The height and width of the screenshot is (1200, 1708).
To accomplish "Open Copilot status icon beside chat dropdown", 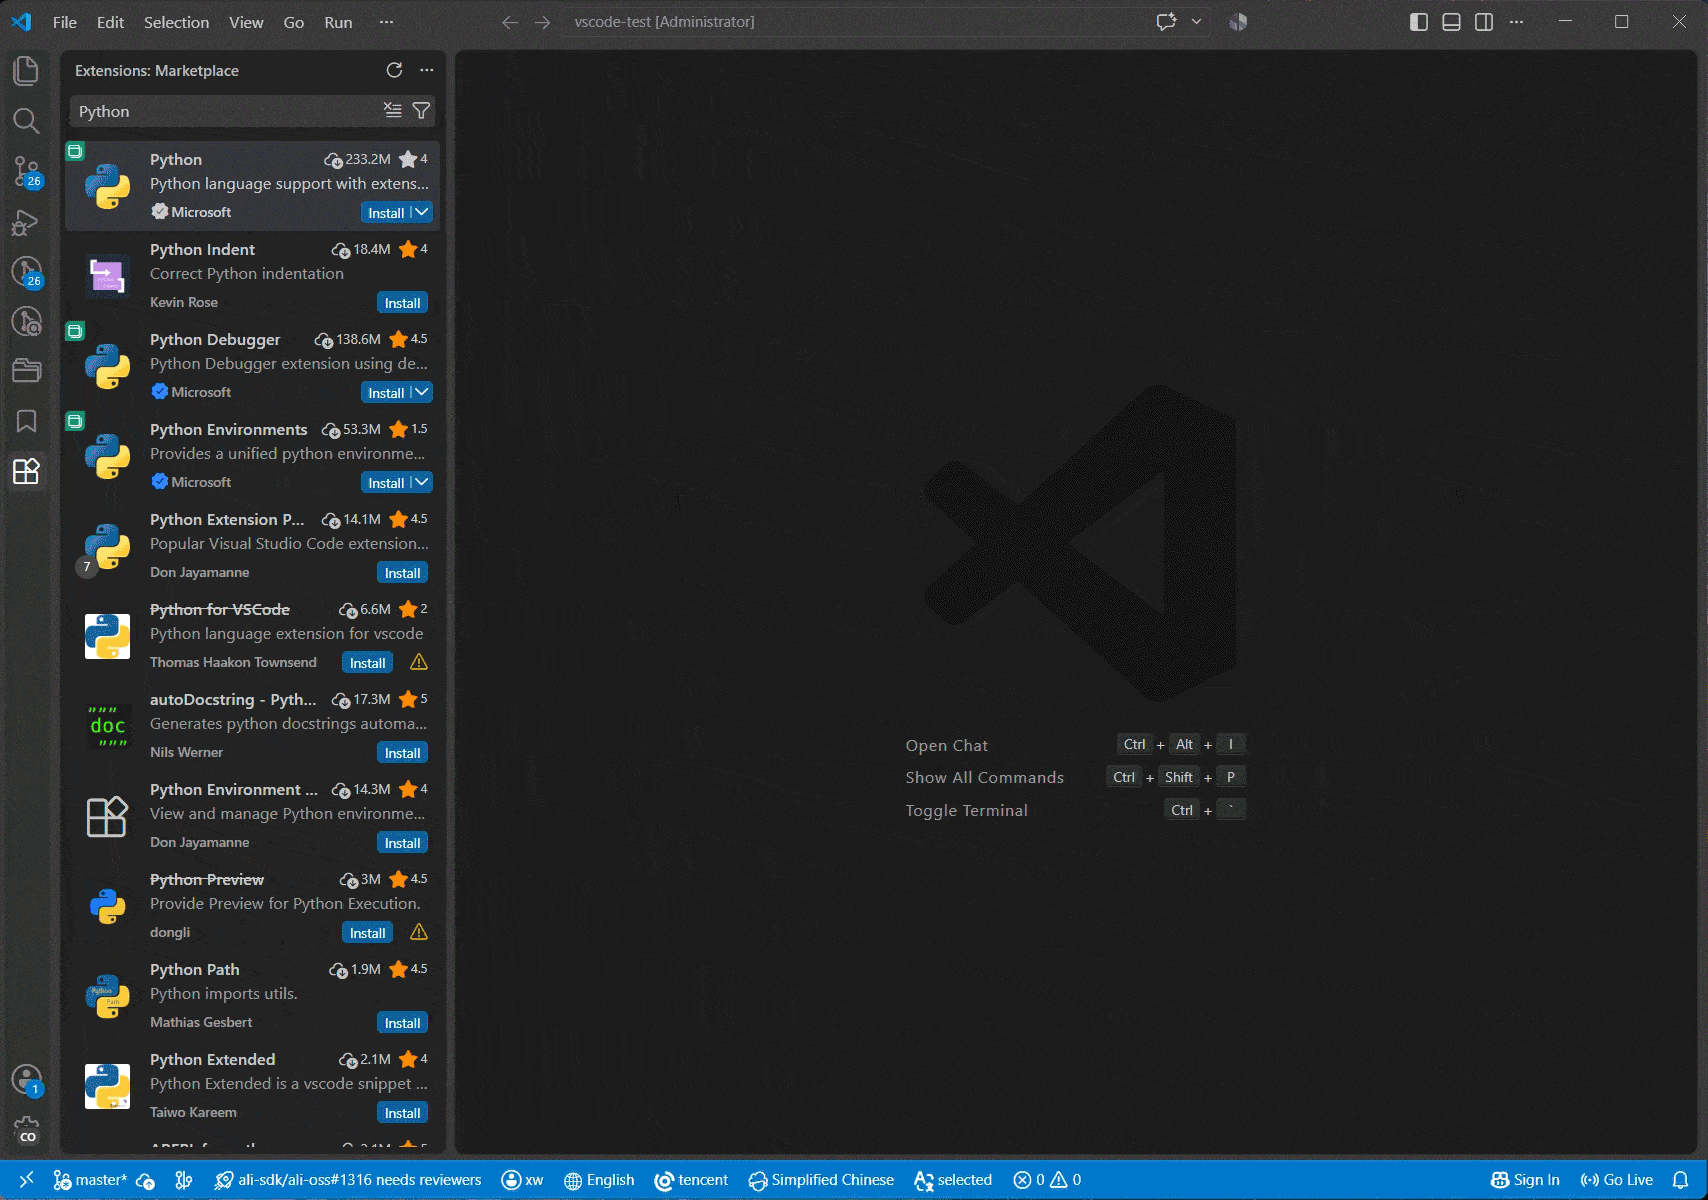I will pos(1238,22).
